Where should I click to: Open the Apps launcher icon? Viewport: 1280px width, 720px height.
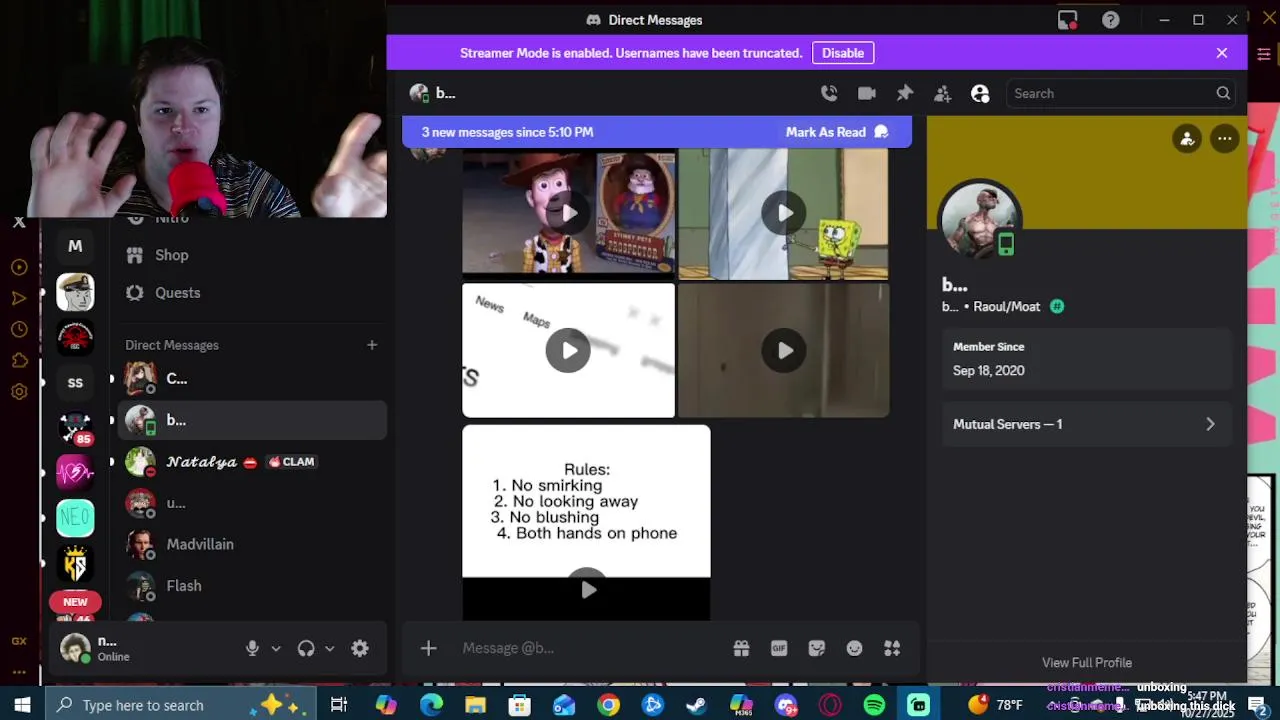tap(892, 648)
